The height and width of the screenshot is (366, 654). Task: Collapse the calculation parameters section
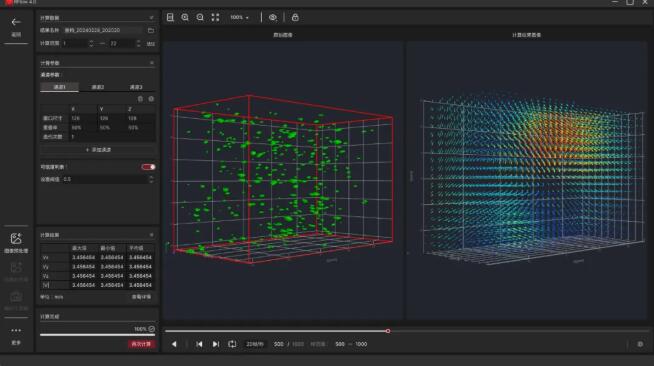tap(152, 63)
